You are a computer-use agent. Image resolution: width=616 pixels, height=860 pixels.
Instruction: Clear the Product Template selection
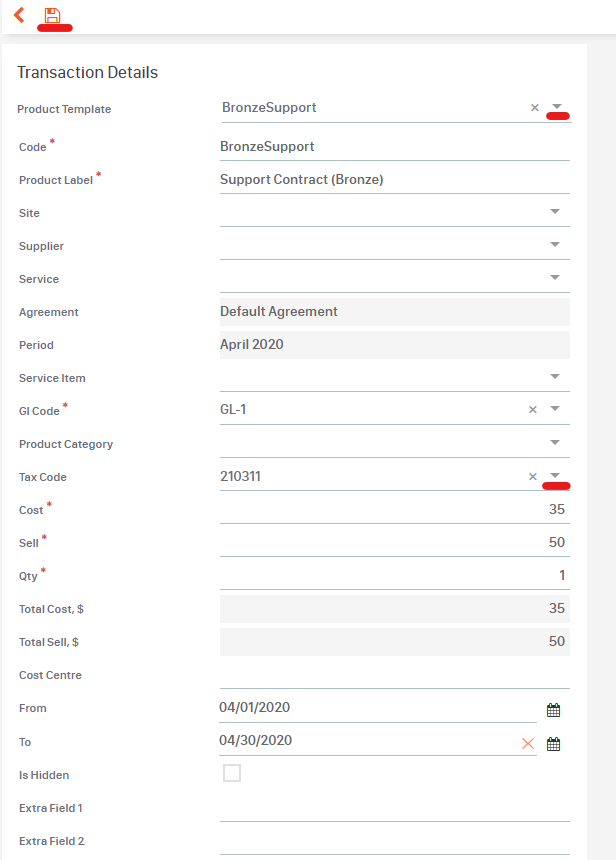point(535,108)
